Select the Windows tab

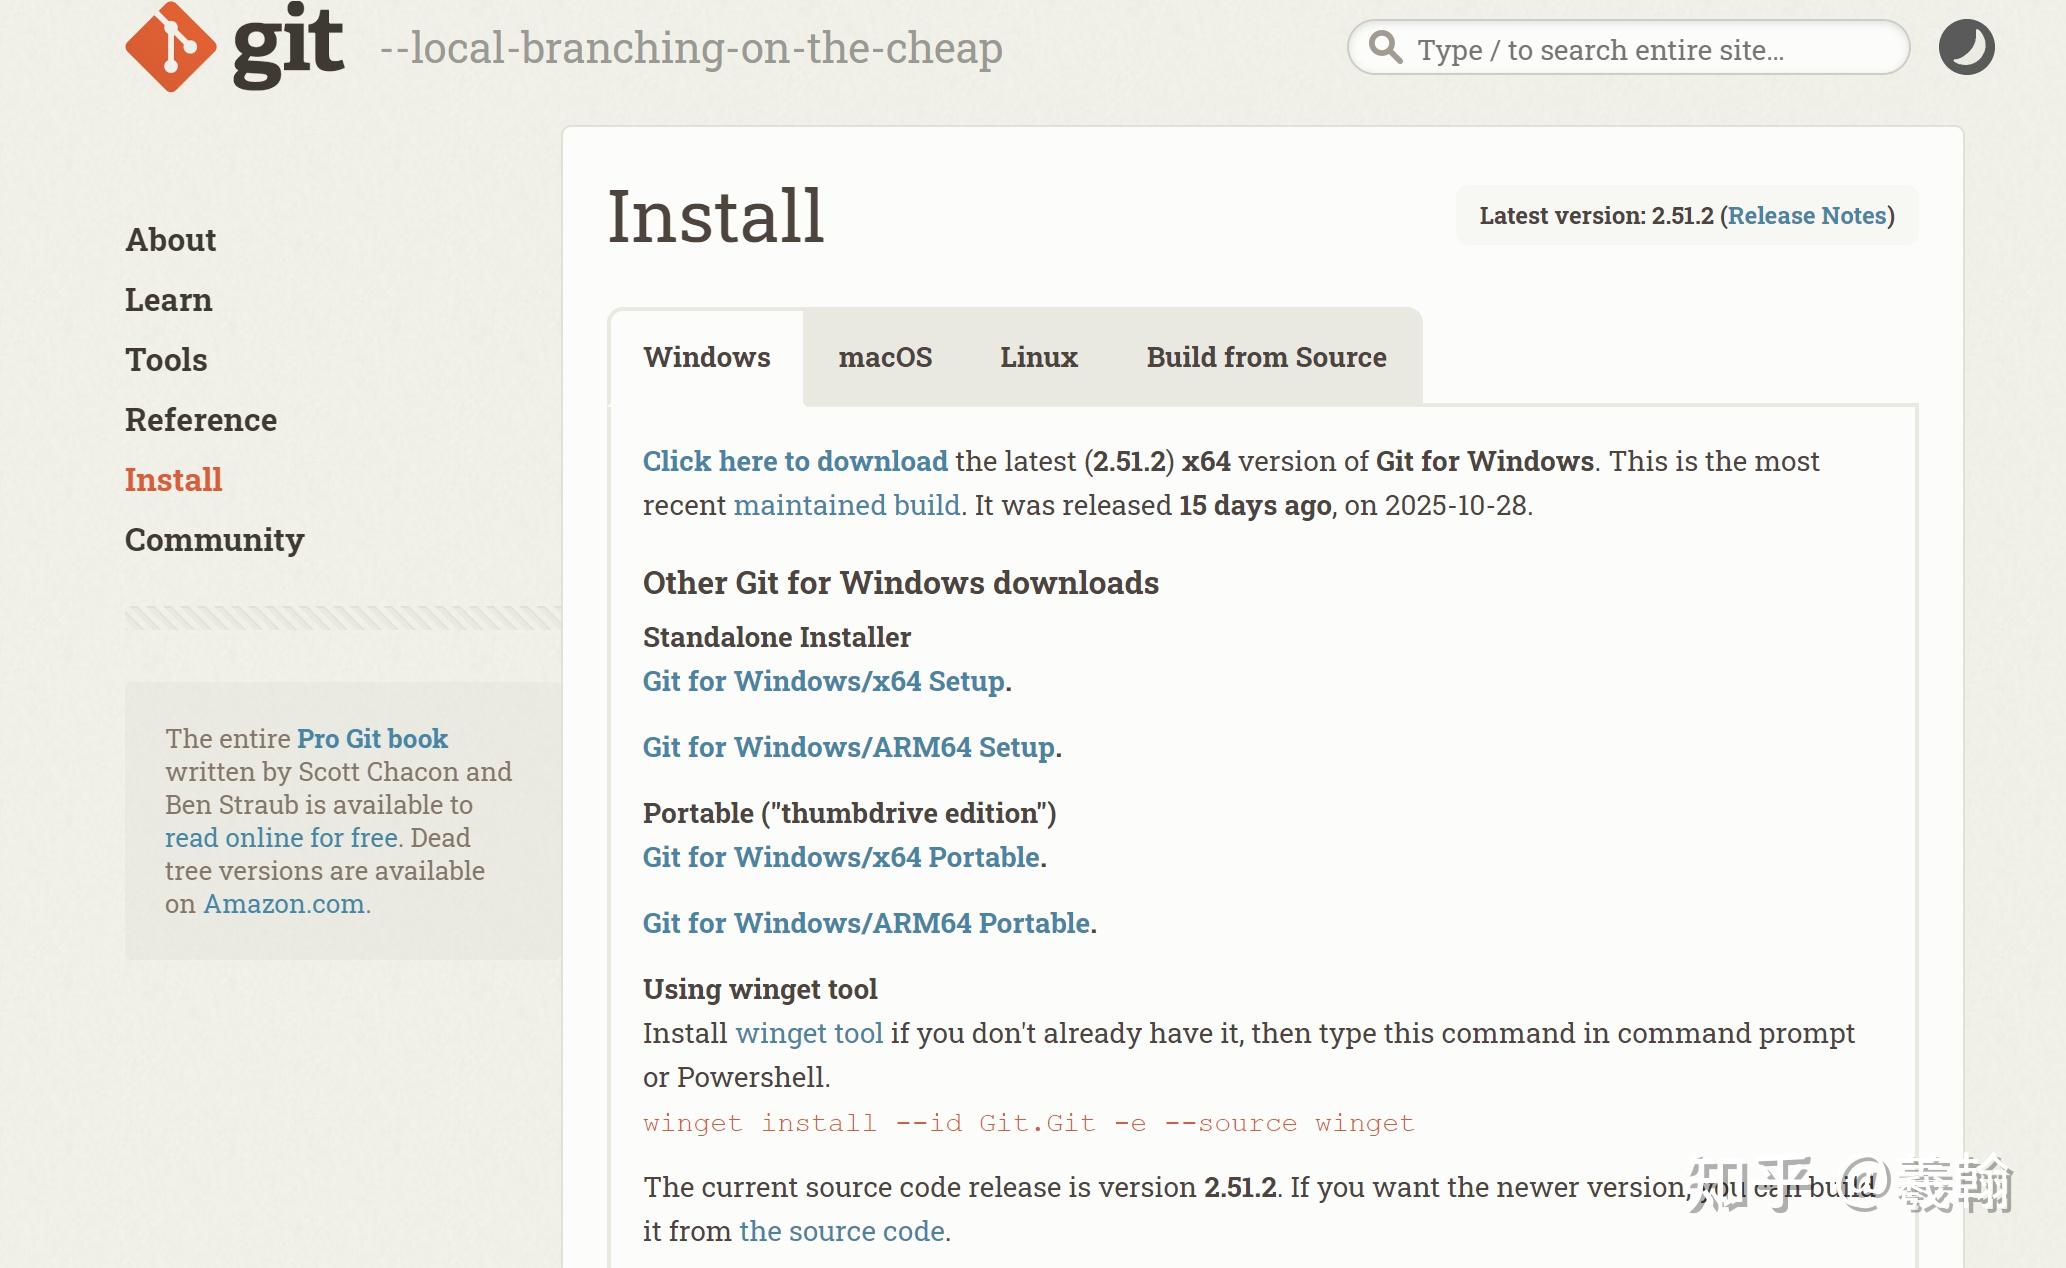706,357
